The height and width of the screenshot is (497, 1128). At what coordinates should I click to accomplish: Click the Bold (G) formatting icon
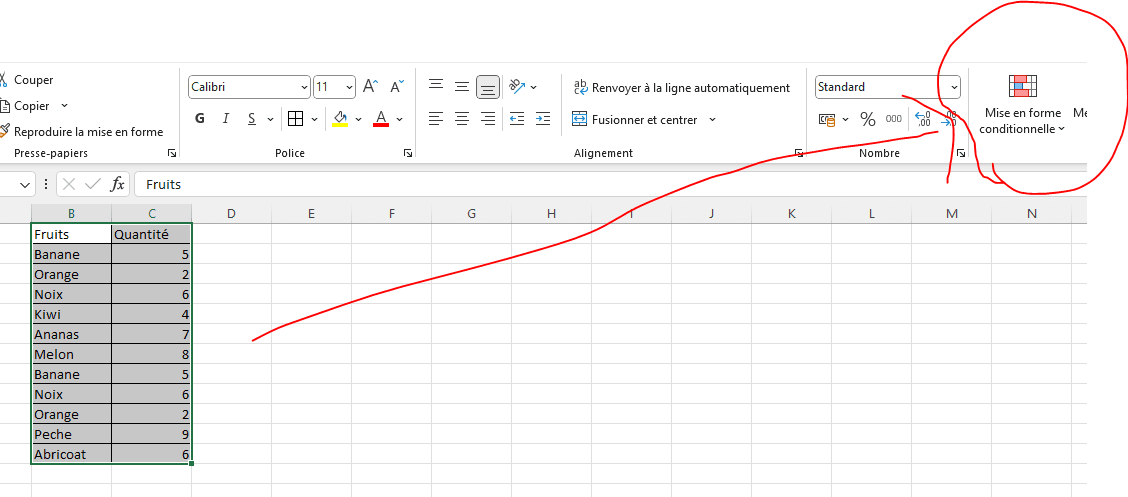(200, 119)
